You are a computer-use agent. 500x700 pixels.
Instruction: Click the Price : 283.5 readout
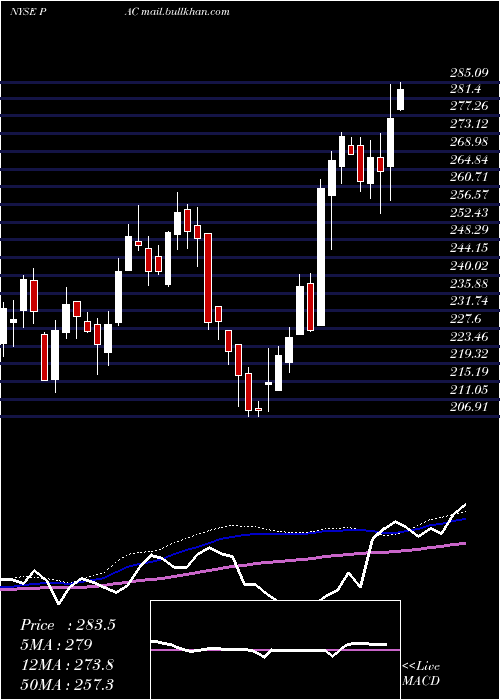point(68,625)
